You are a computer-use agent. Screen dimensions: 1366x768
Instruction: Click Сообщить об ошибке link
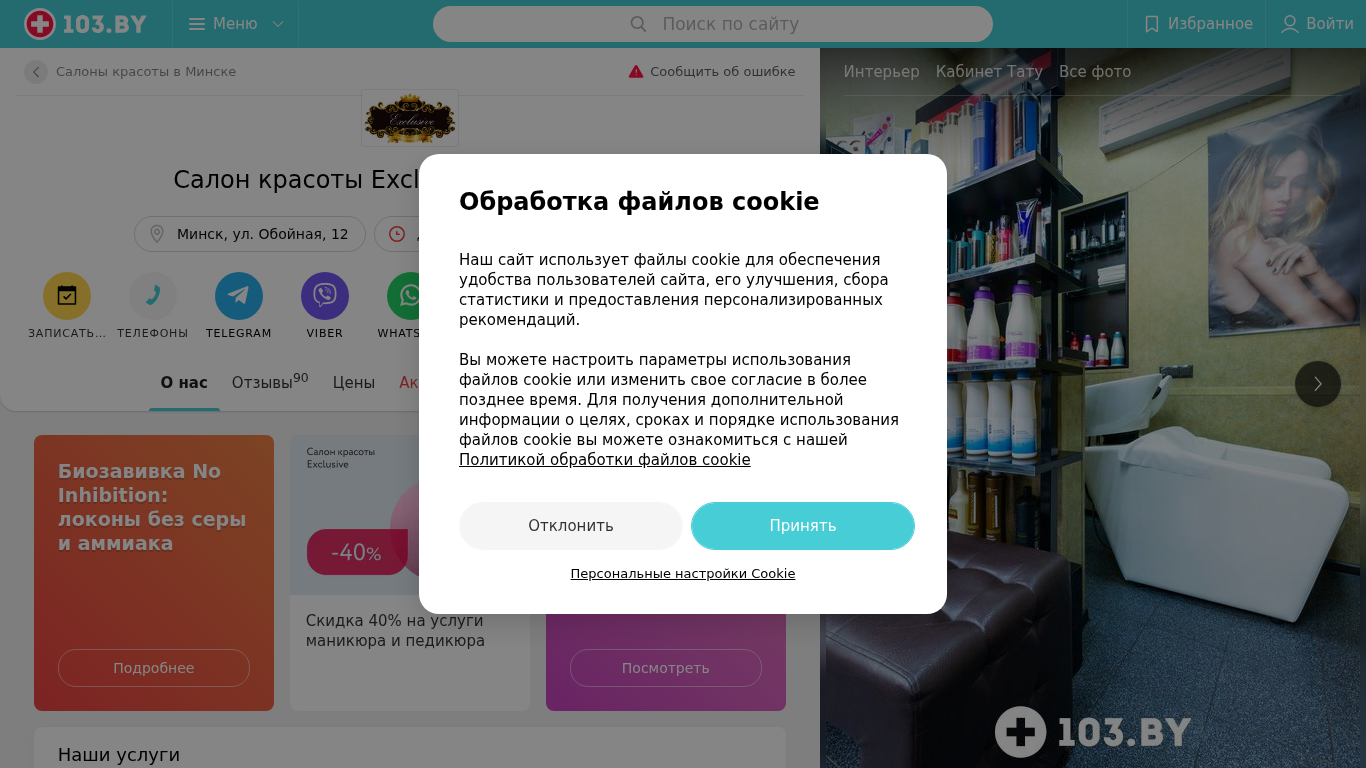pos(712,72)
